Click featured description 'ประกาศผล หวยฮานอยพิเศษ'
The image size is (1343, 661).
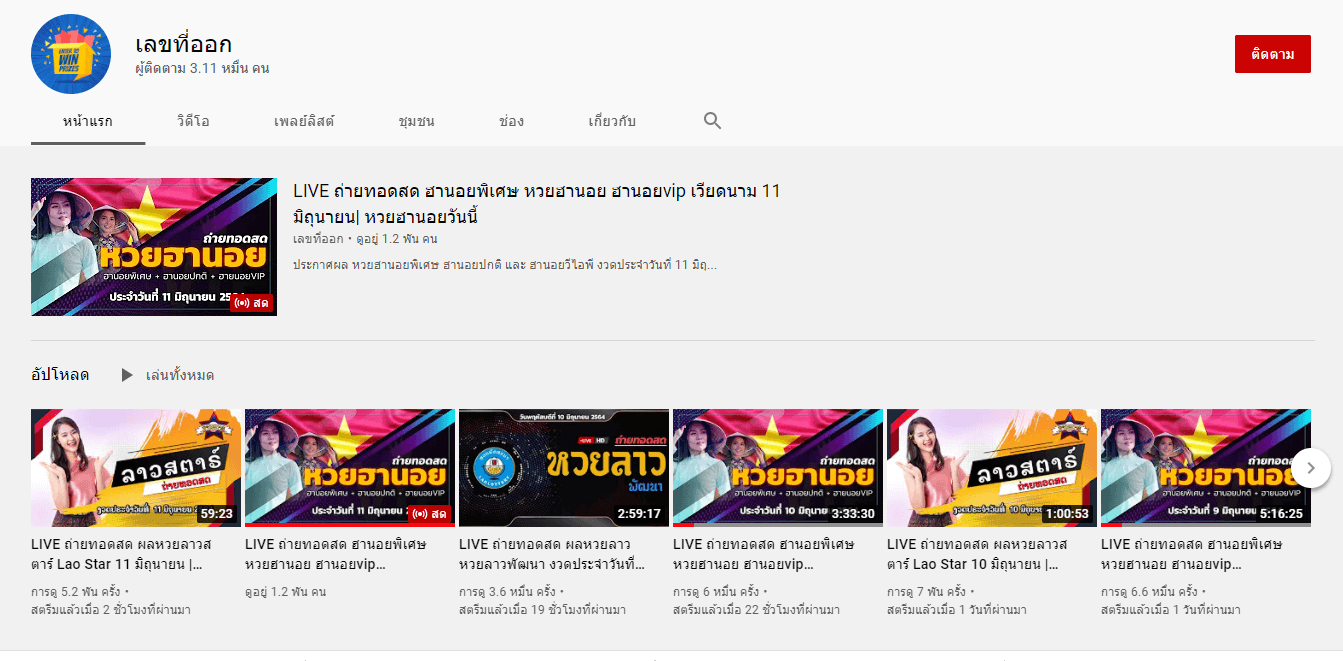tap(505, 265)
